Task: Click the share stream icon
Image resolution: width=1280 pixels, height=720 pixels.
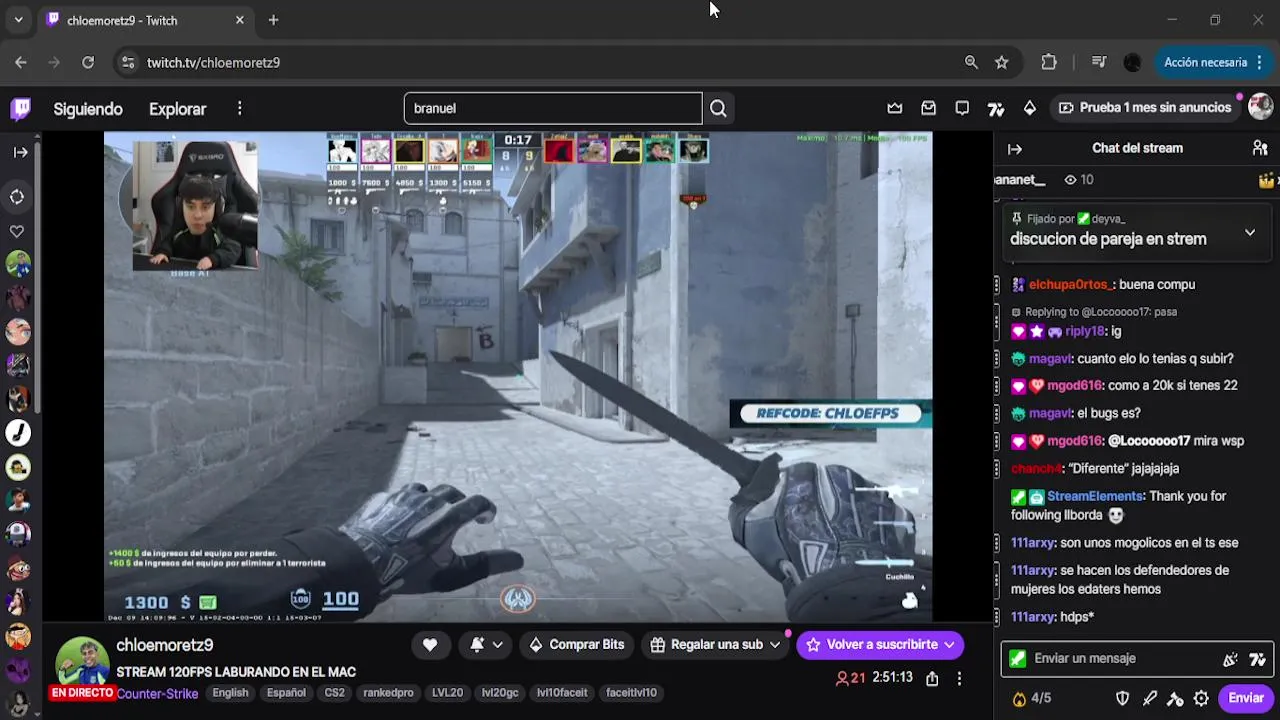Action: pos(932,678)
